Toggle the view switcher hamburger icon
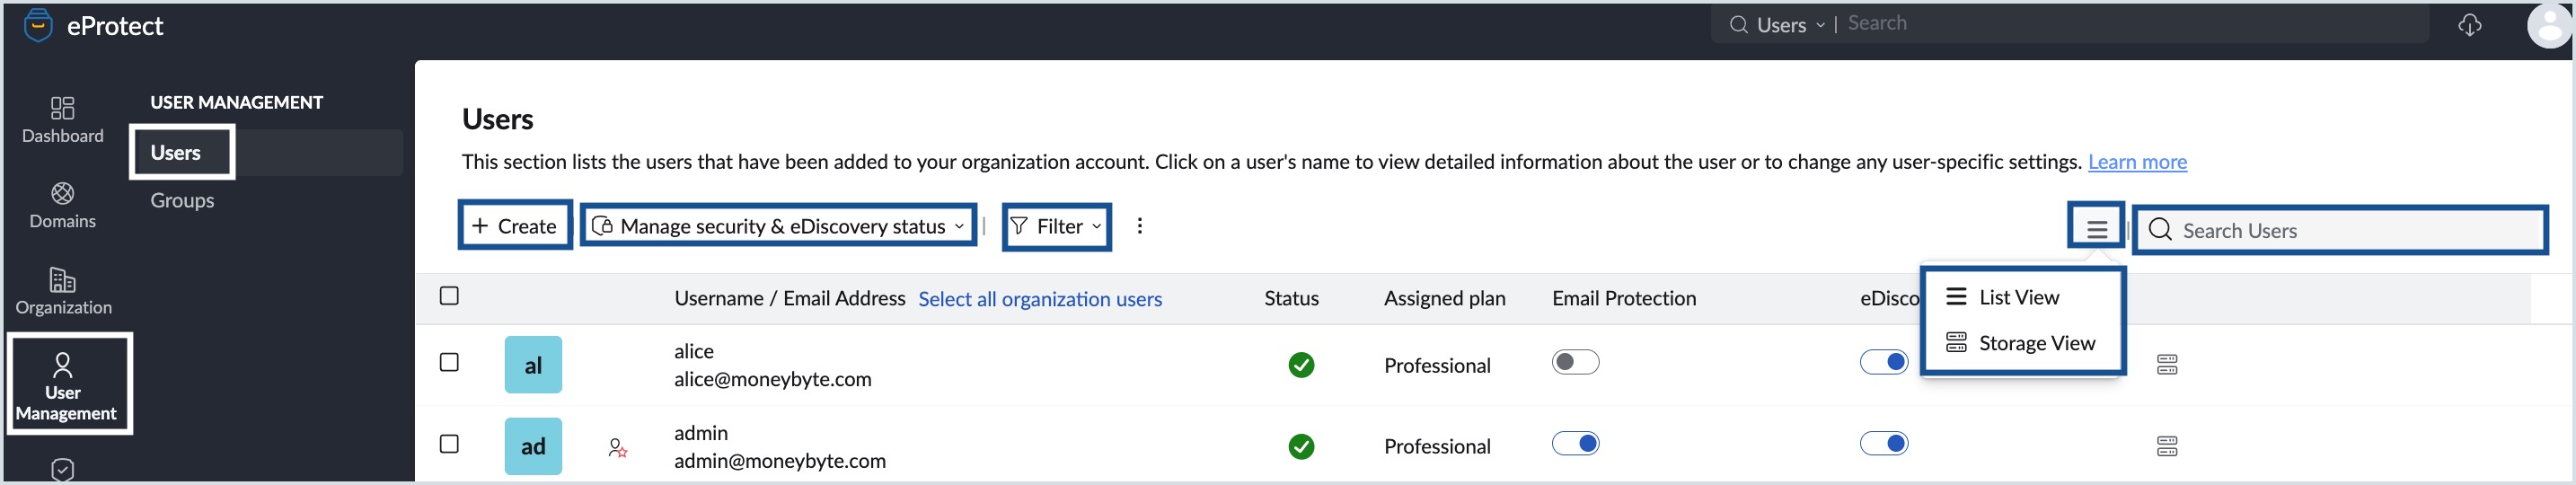Viewport: 2576px width, 485px height. [2096, 229]
